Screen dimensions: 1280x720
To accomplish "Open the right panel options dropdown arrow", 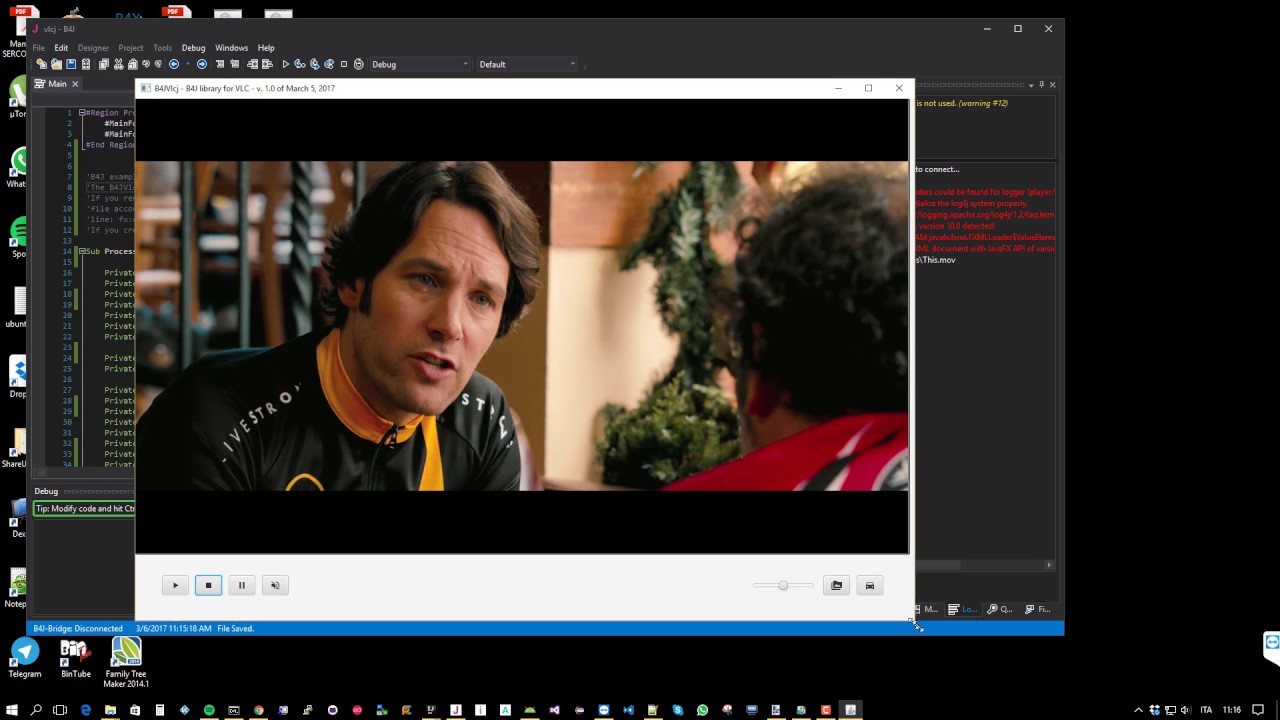I will pos(1031,85).
